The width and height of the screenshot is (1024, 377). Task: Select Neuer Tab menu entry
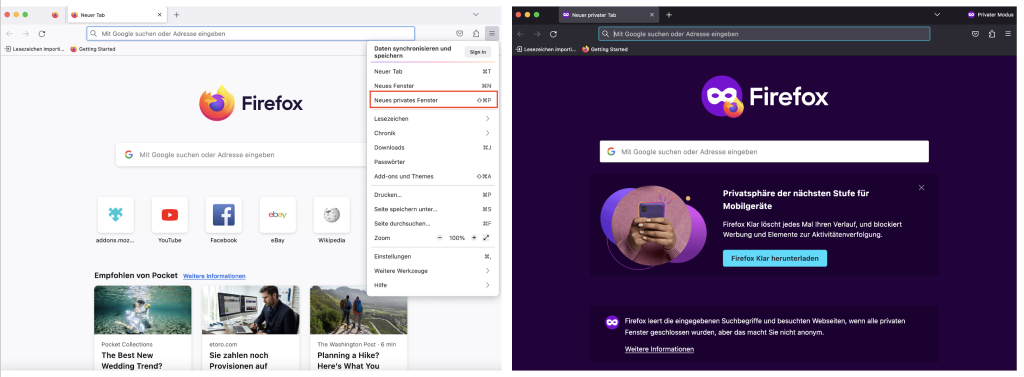tap(433, 71)
